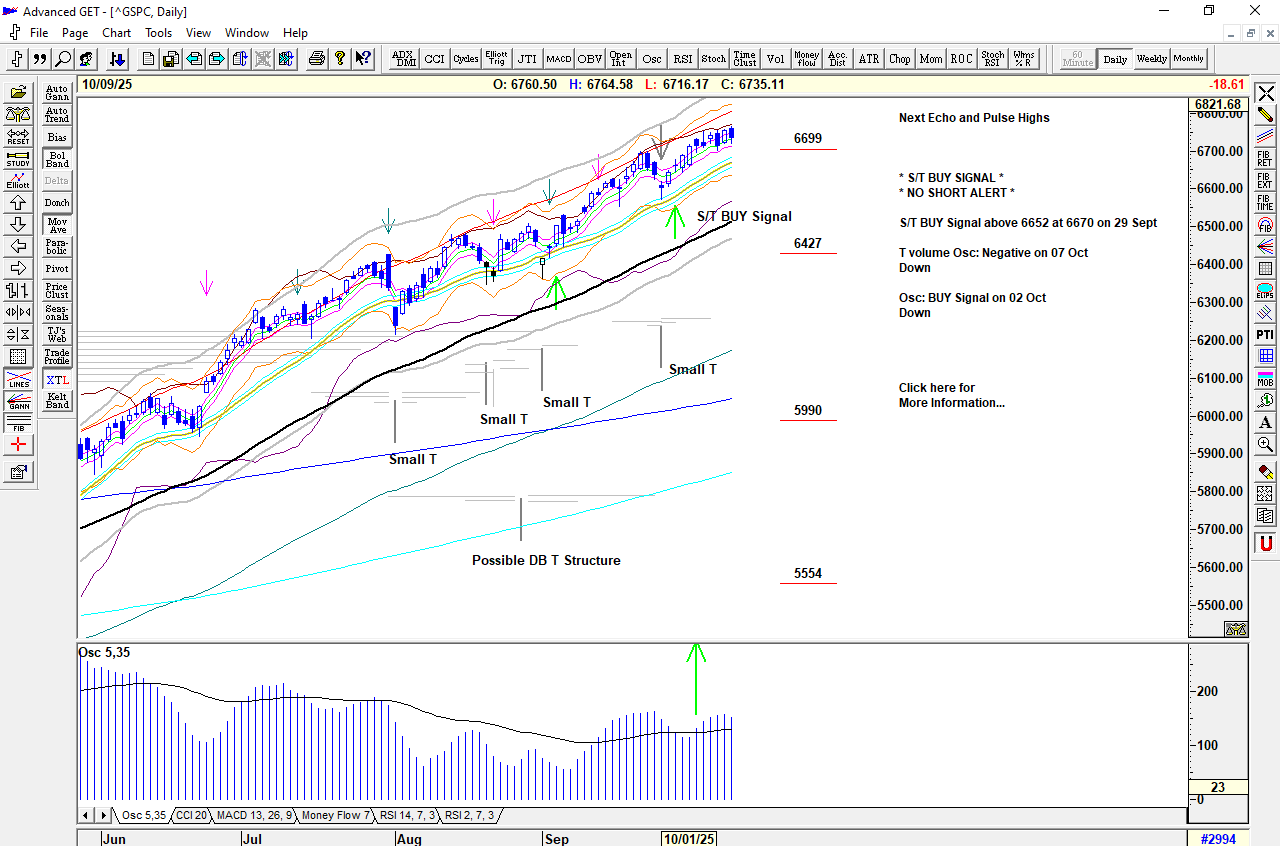Open the Chart menu
Viewport: 1280px width, 846px height.
[116, 33]
